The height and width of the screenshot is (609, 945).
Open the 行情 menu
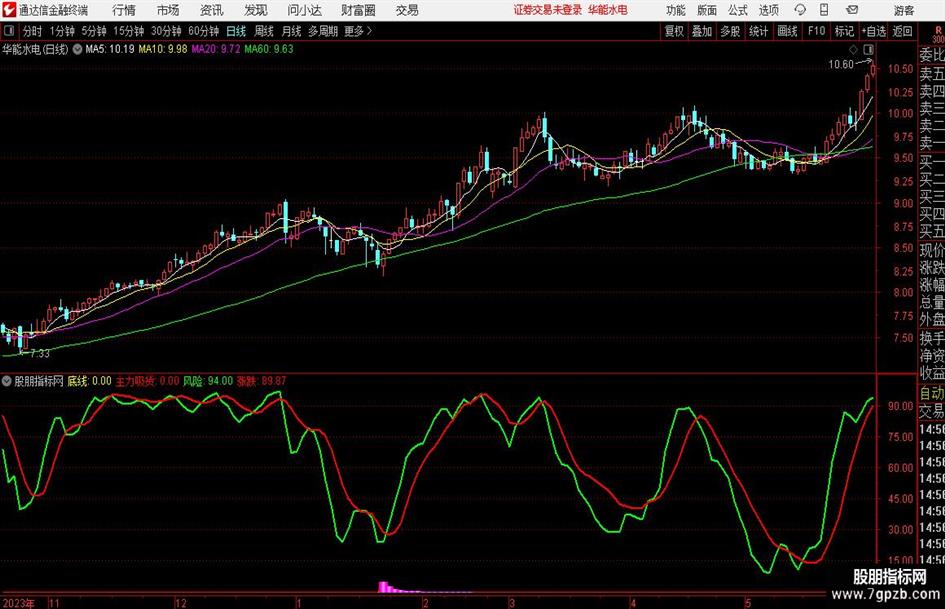[124, 10]
